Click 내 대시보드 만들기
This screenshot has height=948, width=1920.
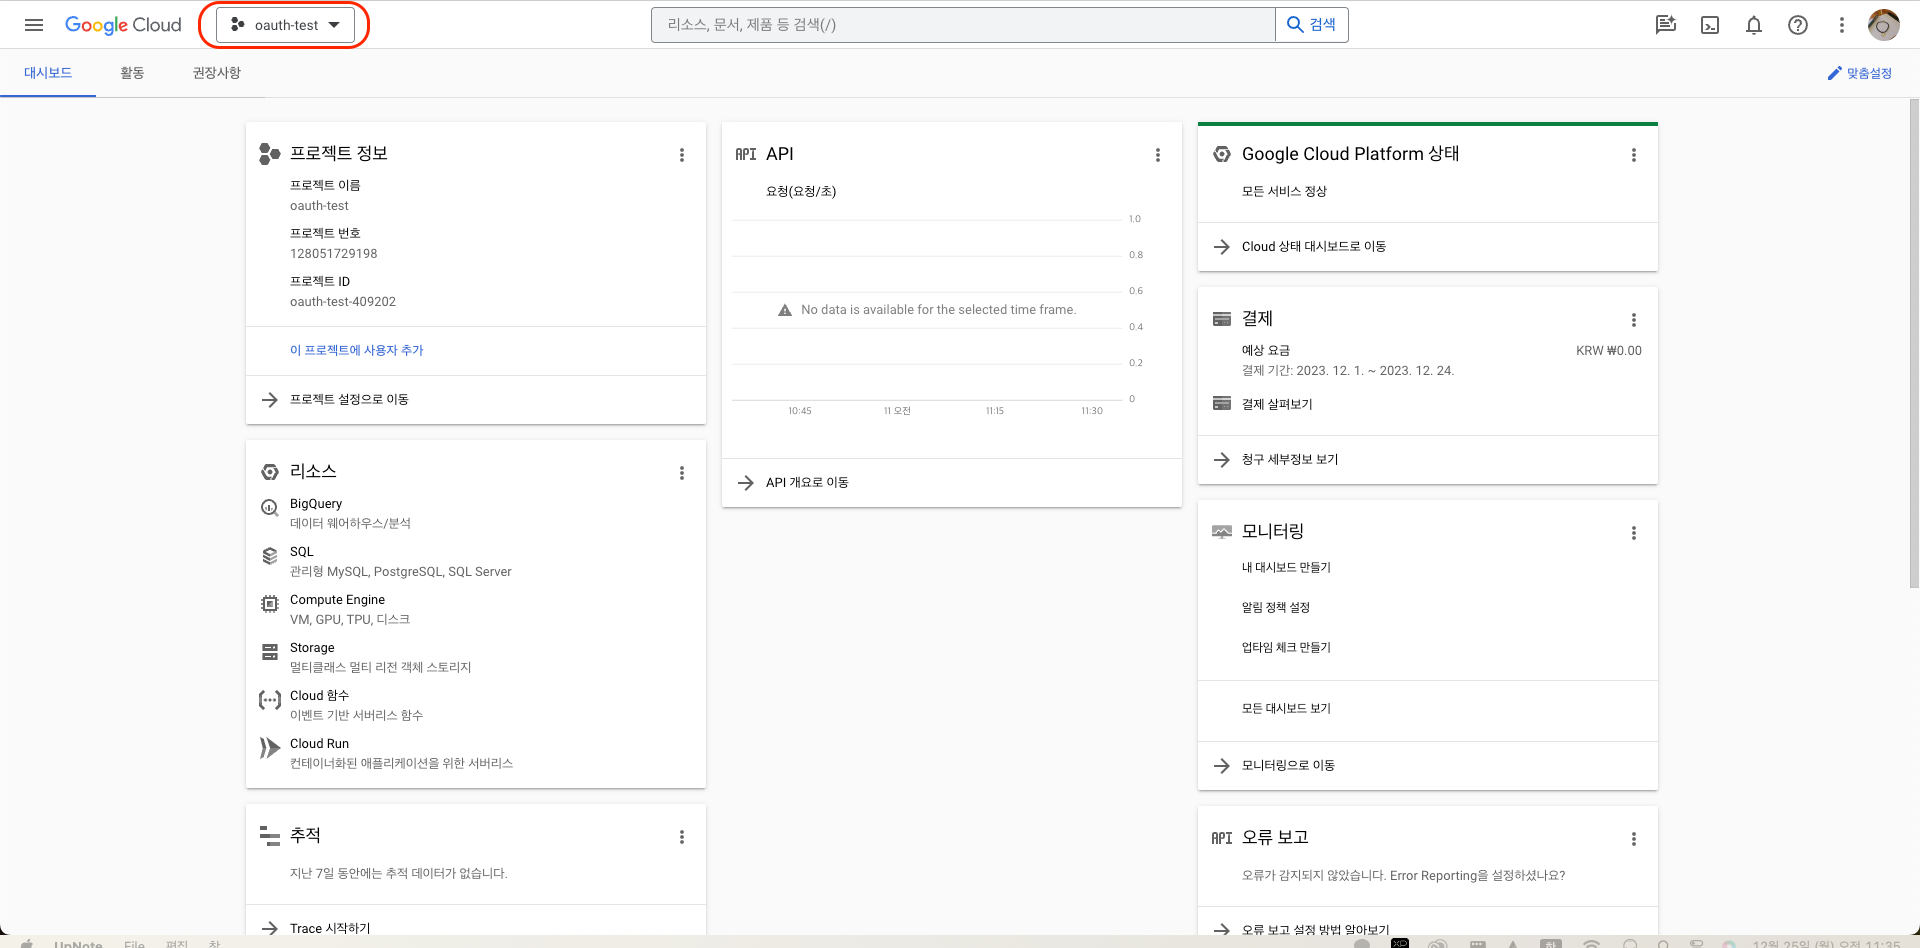point(1286,567)
